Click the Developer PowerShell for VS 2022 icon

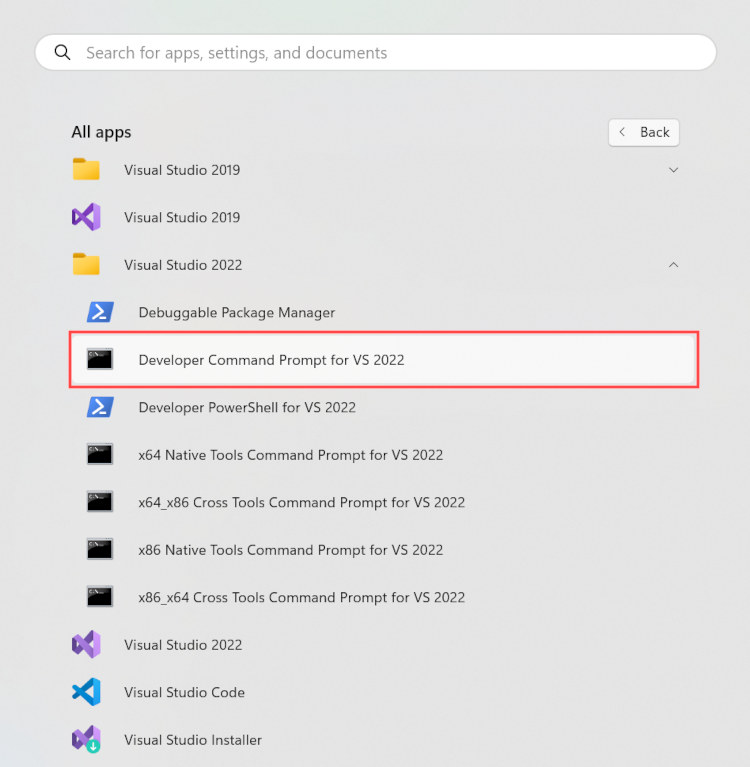tap(100, 407)
